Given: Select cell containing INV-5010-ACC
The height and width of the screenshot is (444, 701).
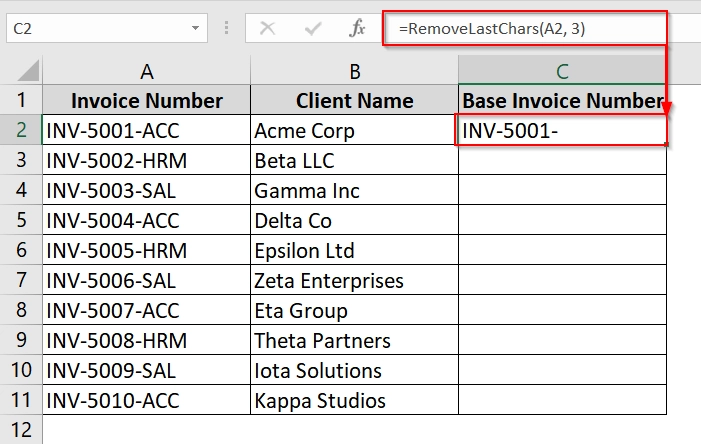Looking at the screenshot, I should tap(147, 399).
